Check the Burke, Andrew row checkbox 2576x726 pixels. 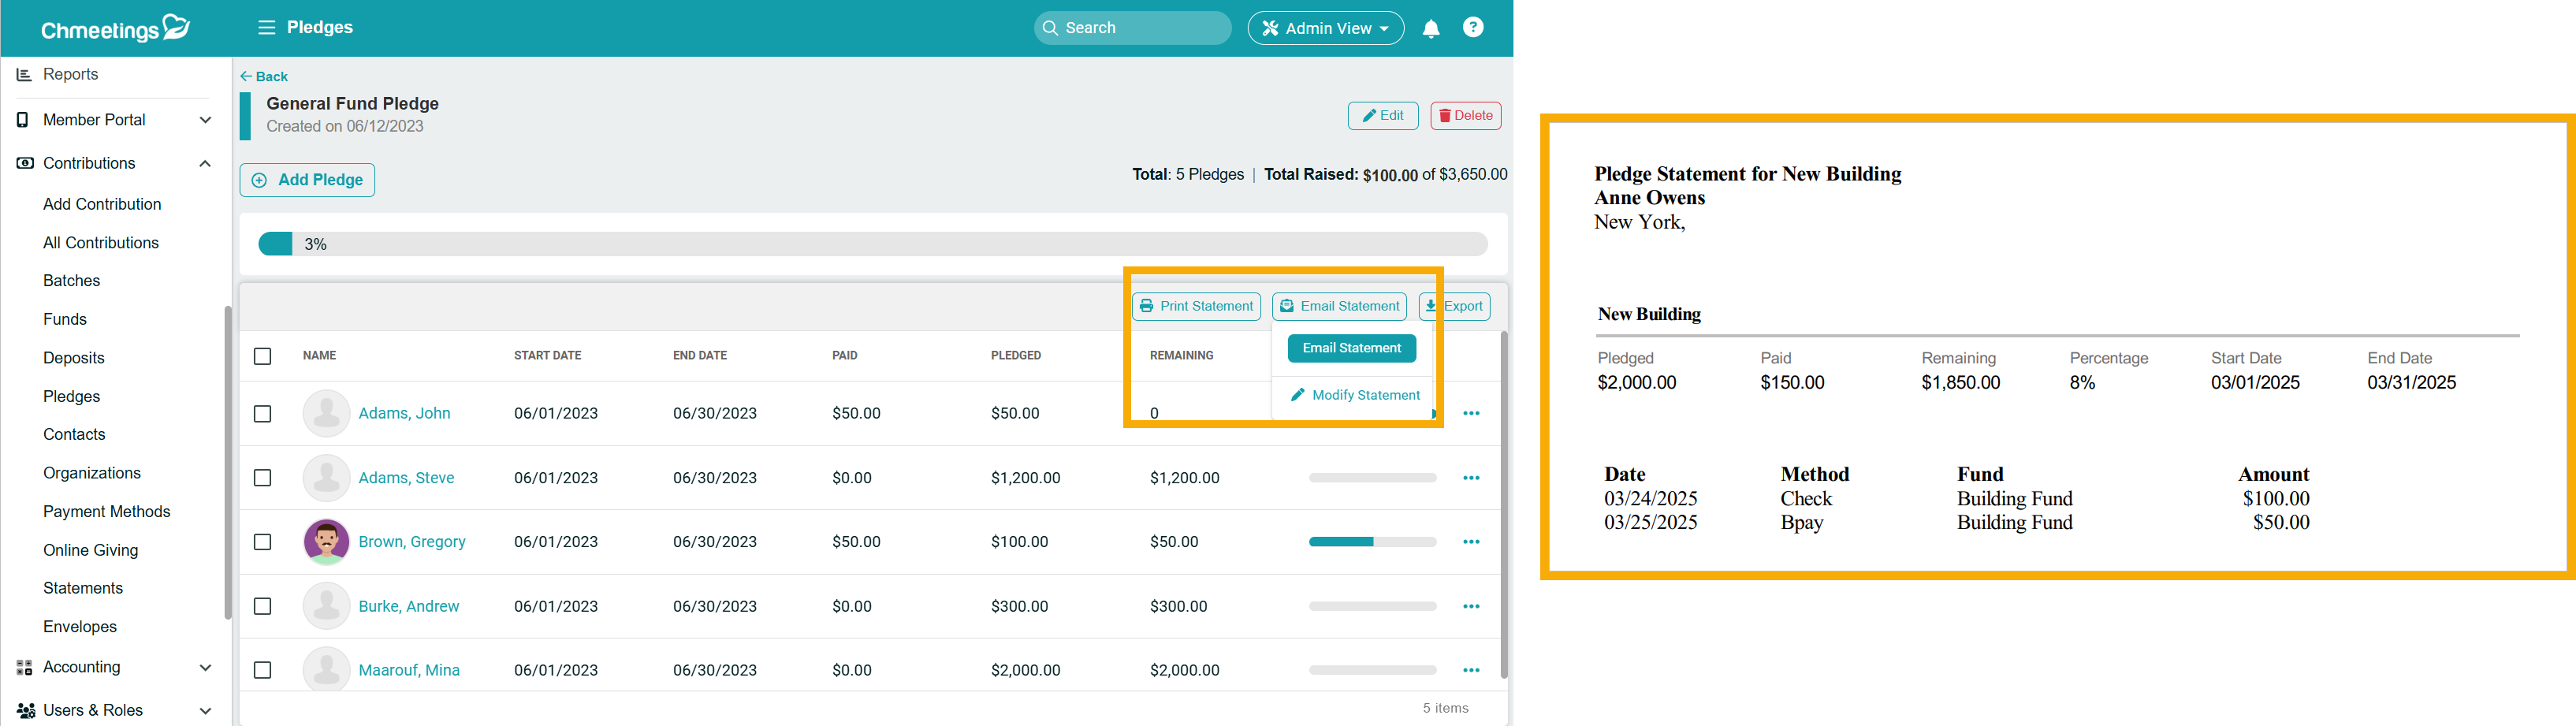point(263,606)
